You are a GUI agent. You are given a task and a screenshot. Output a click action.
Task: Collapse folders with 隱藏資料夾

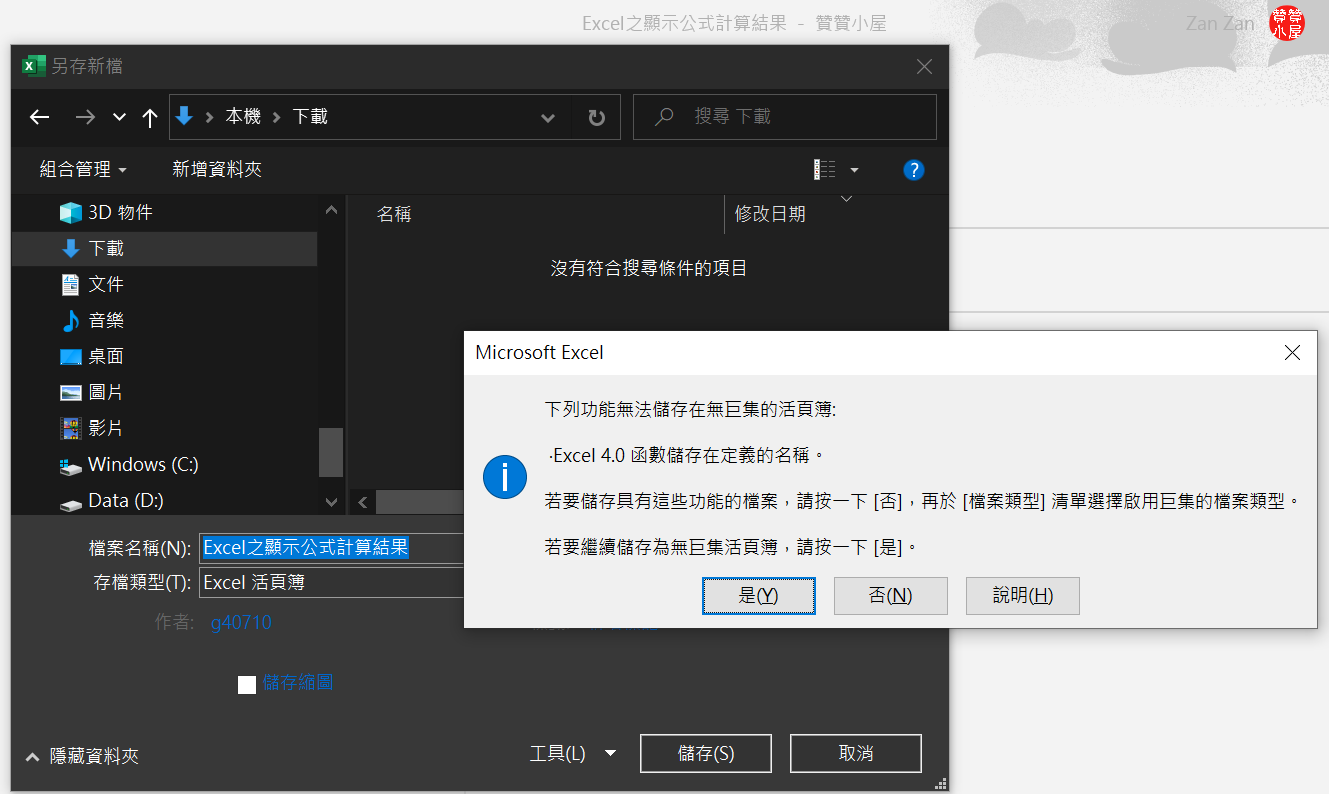tap(82, 757)
